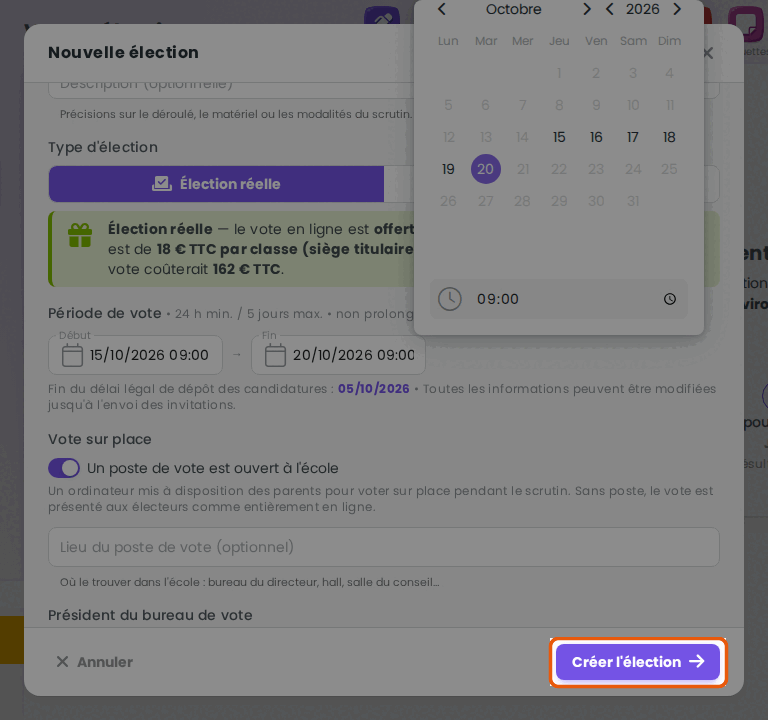Focus Lieu du poste de vote field
768x720 pixels.
pyautogui.click(x=384, y=547)
